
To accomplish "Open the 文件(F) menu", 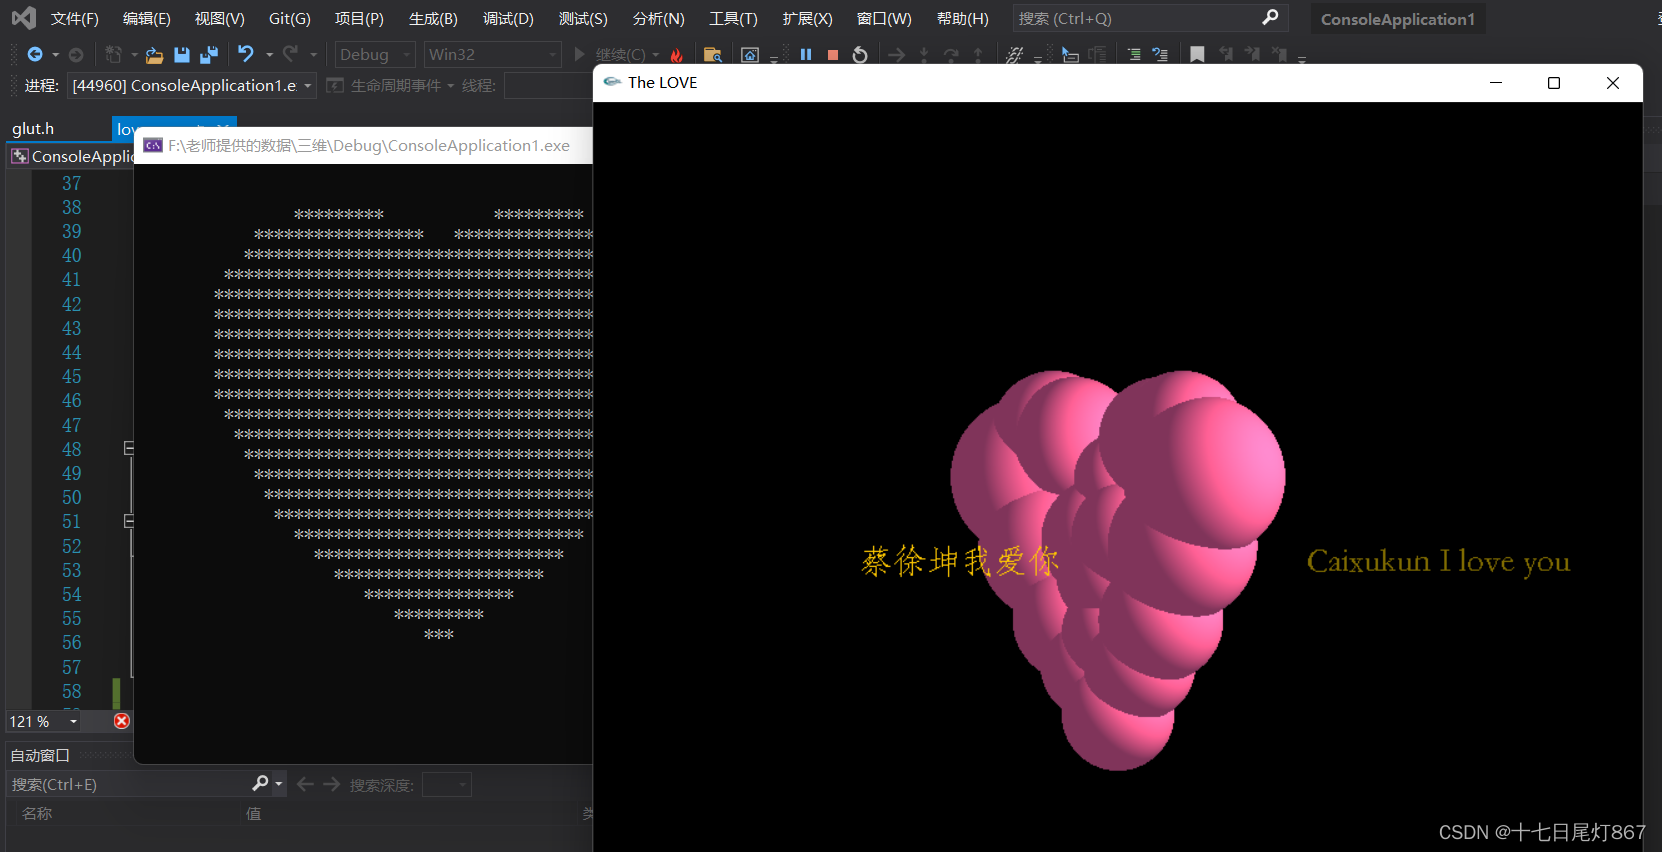I will point(75,18).
